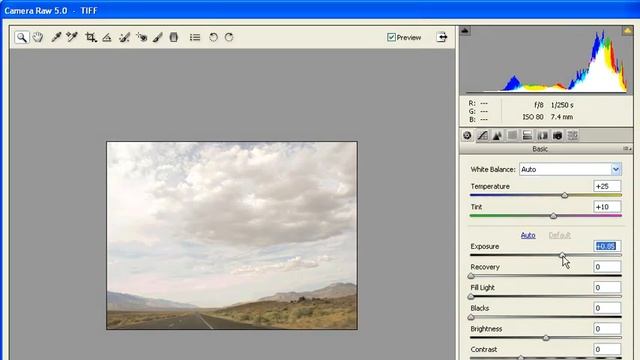Click the Fill Light slider handle
Screen dimensions: 640x360
471,296
